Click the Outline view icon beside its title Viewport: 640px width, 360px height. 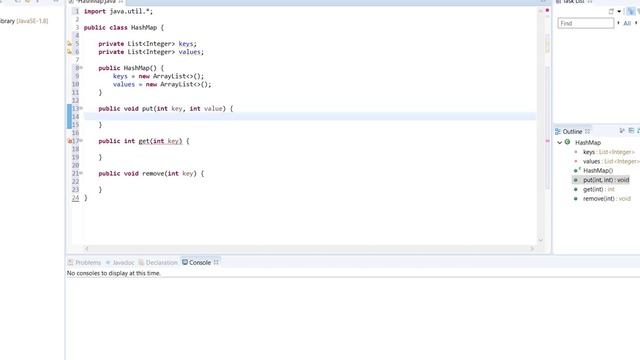coord(558,131)
